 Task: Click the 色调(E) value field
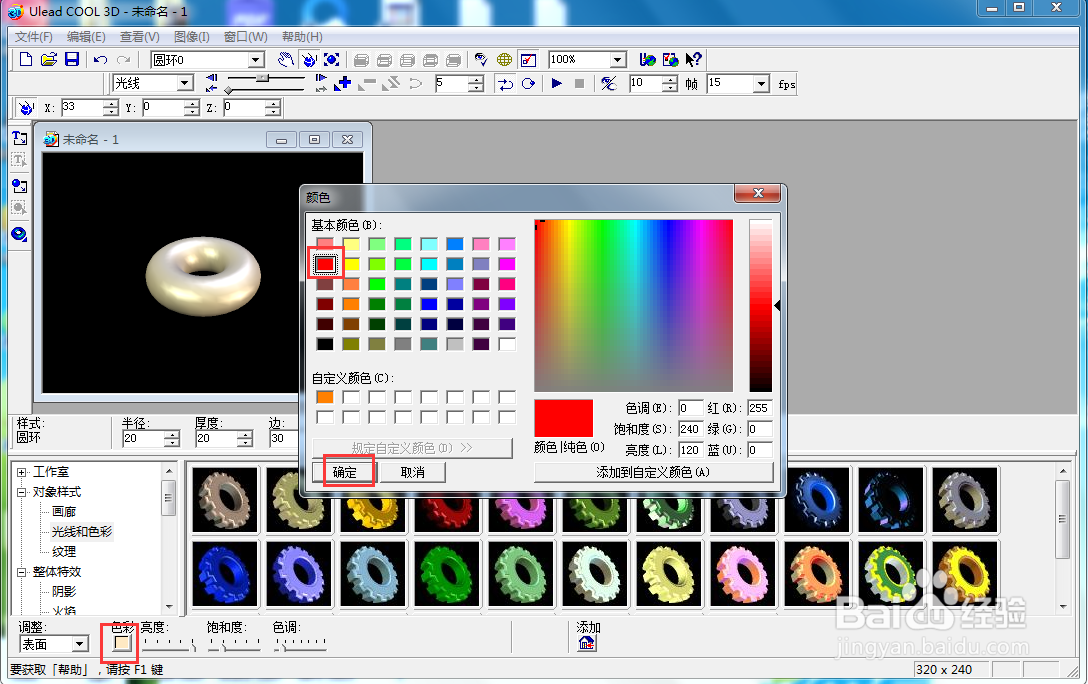(690, 408)
